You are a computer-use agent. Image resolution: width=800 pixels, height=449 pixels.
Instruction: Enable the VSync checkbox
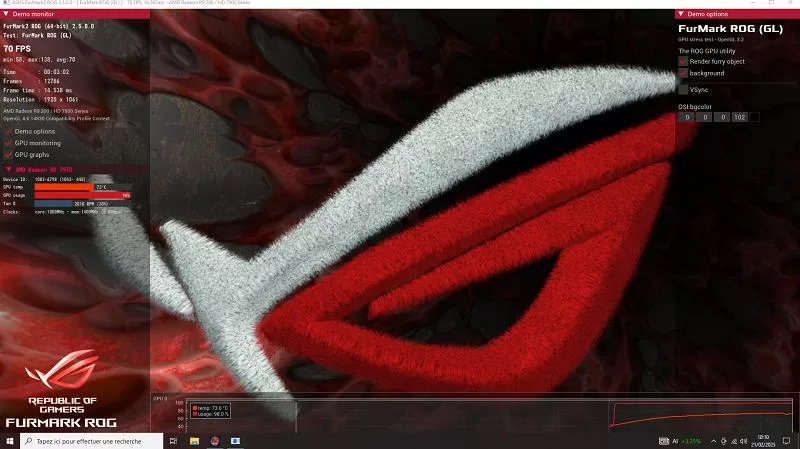(683, 89)
